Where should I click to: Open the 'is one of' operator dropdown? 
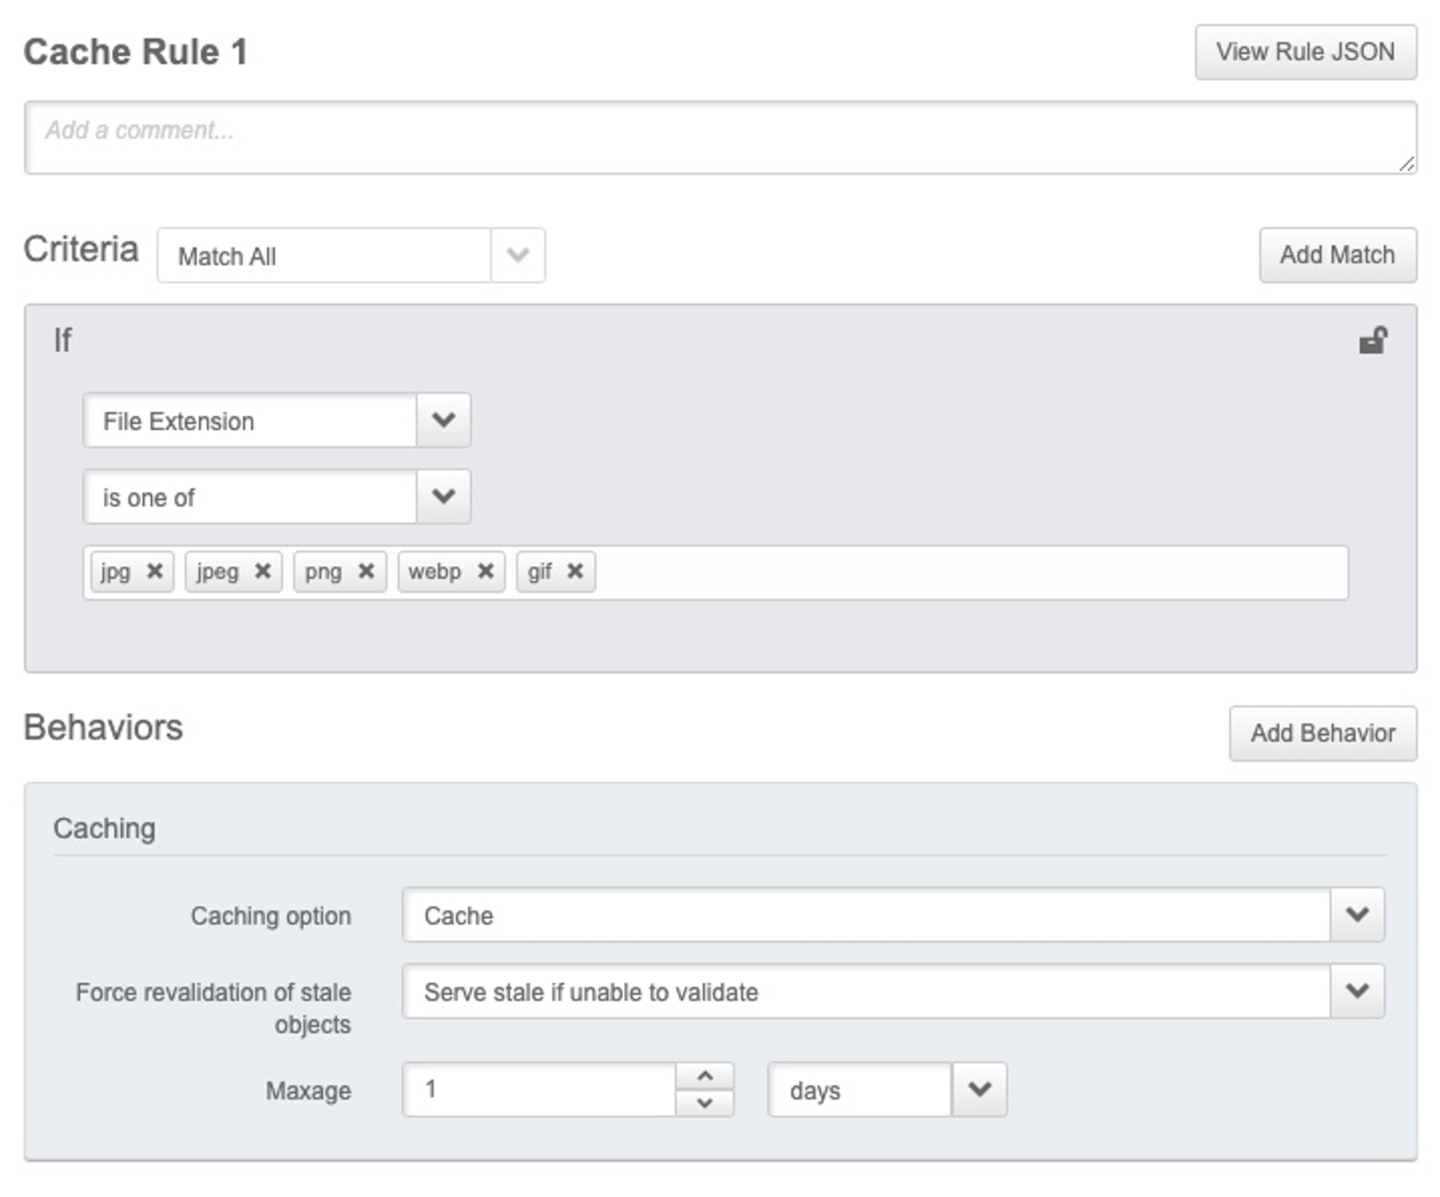click(x=443, y=497)
